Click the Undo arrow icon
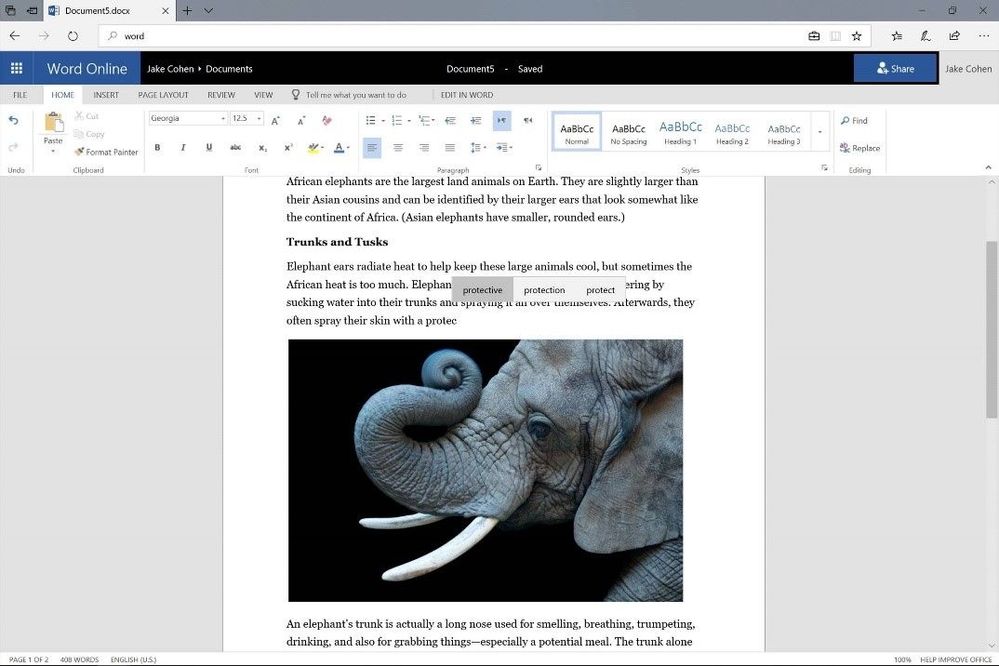Image resolution: width=999 pixels, height=666 pixels. point(14,120)
